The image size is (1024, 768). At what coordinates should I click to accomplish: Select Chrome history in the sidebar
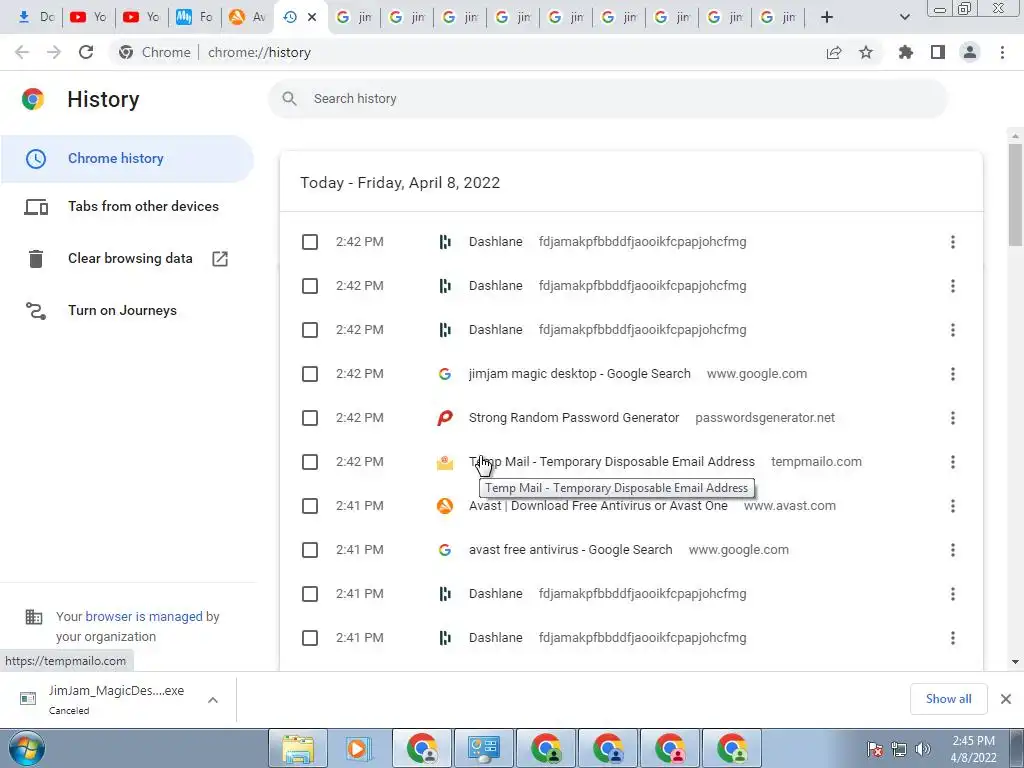[127, 159]
